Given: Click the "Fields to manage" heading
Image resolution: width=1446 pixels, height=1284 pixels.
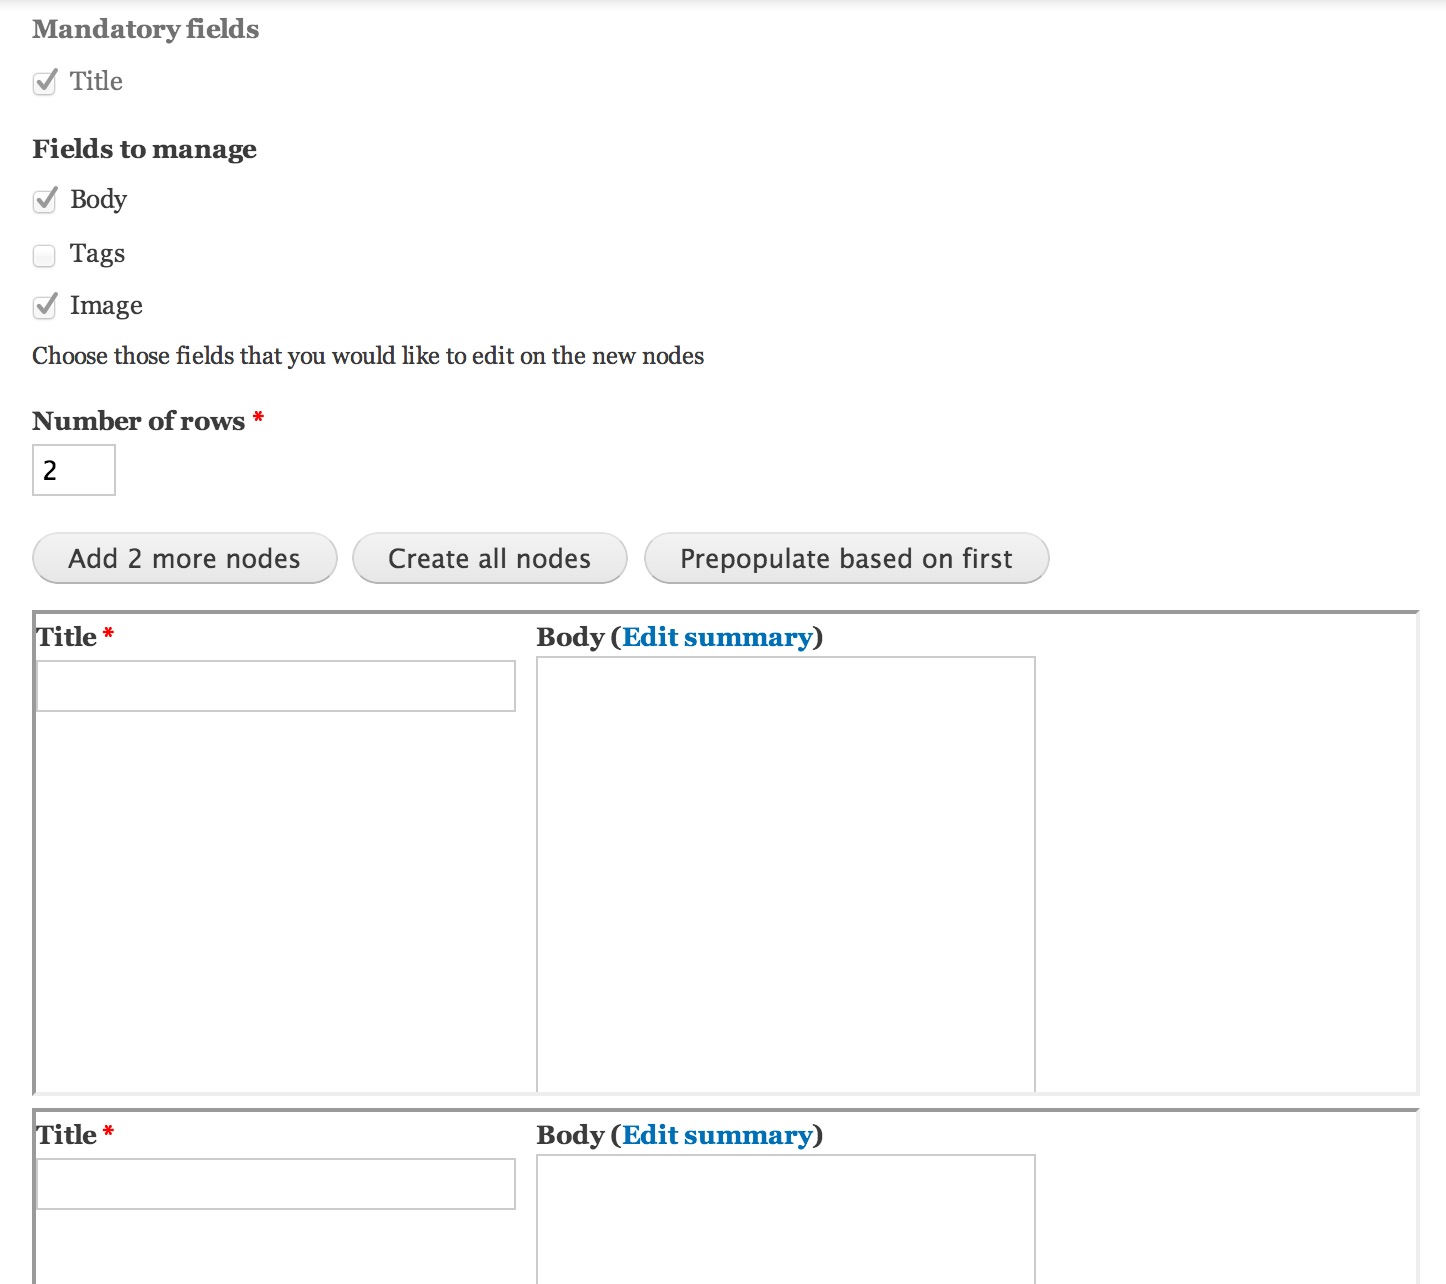Looking at the screenshot, I should pyautogui.click(x=144, y=149).
